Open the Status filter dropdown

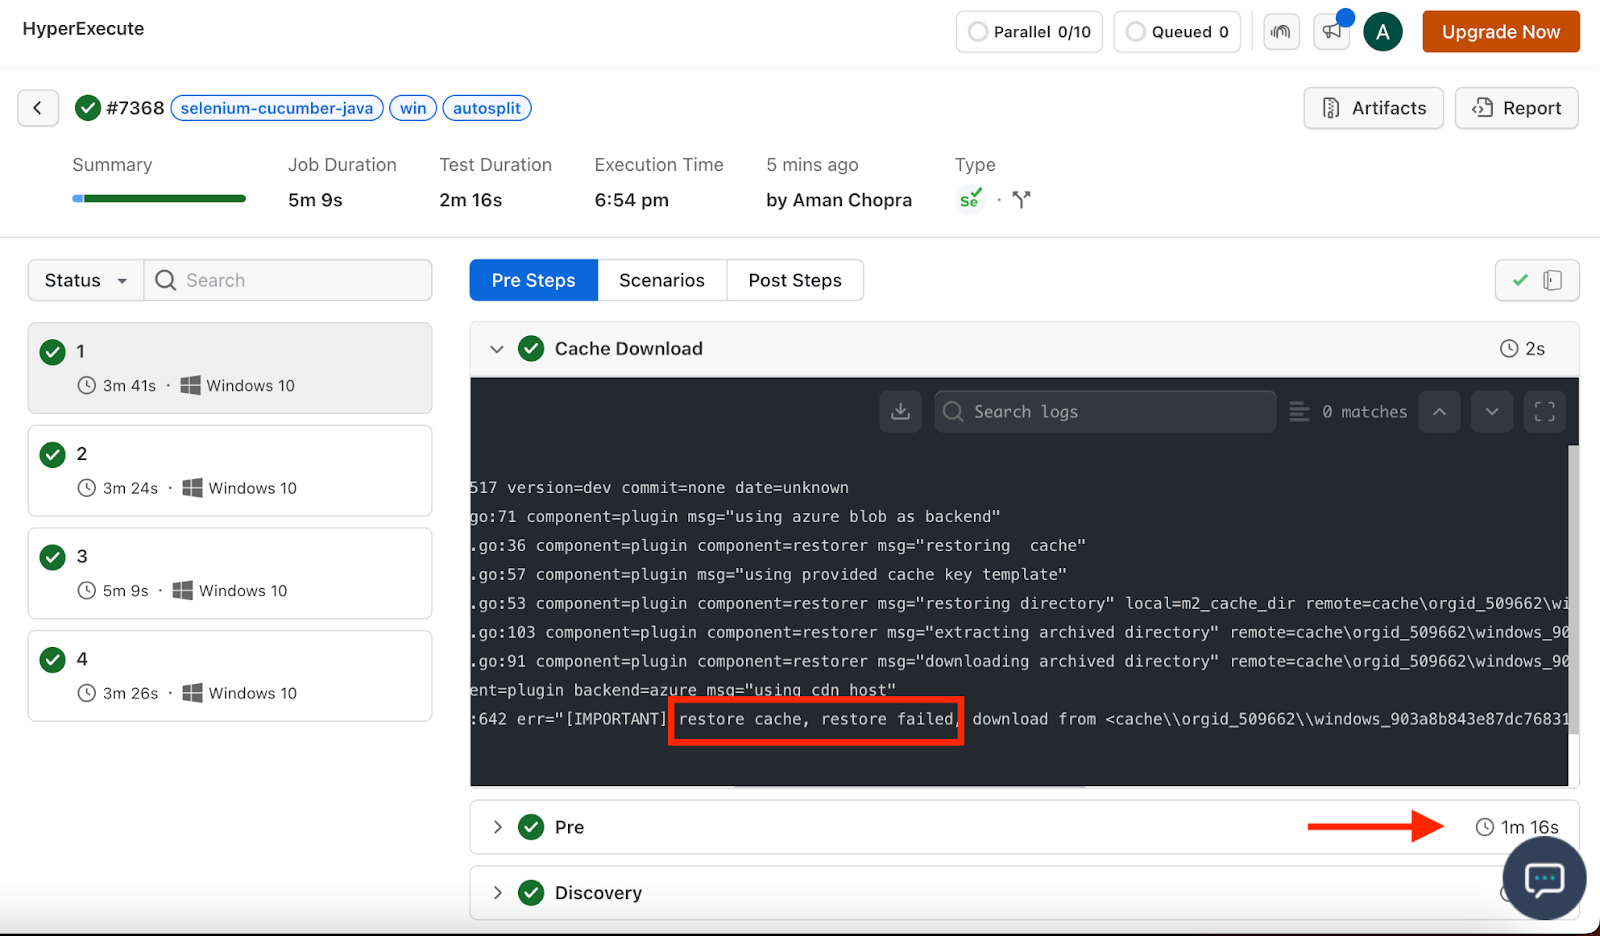(84, 280)
